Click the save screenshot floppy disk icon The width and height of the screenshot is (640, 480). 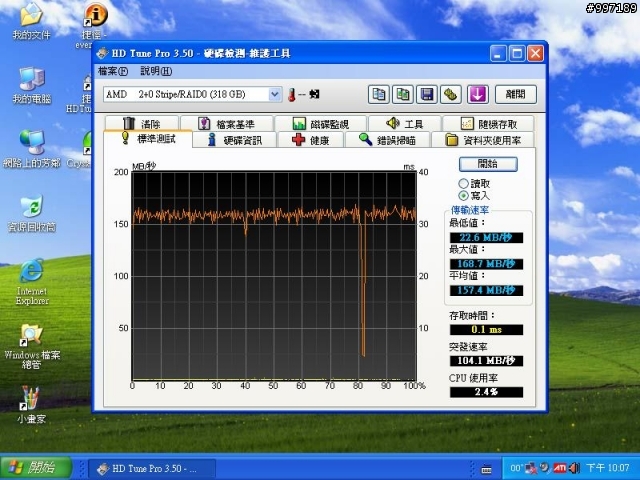(427, 94)
